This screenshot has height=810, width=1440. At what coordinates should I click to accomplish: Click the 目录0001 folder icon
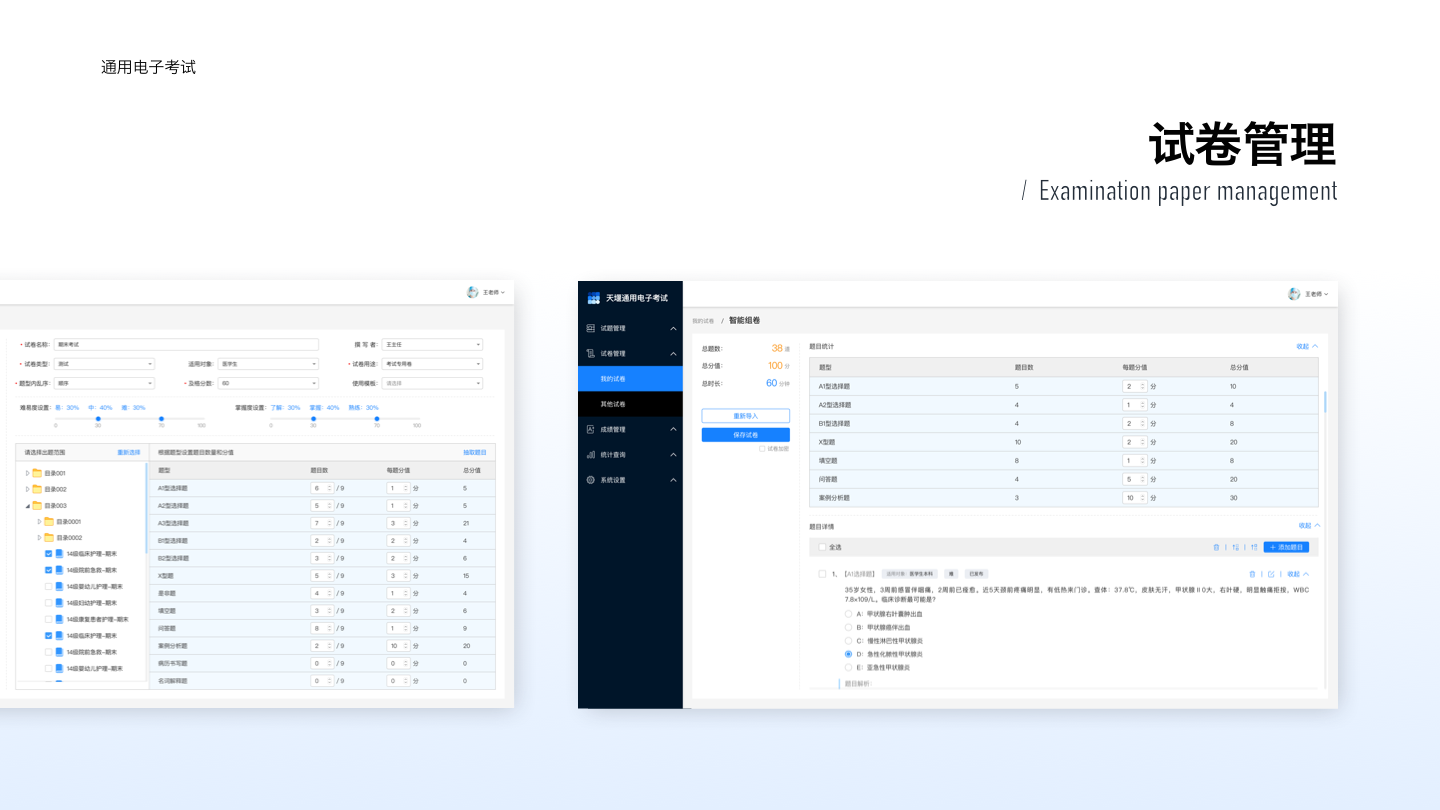coord(49,521)
